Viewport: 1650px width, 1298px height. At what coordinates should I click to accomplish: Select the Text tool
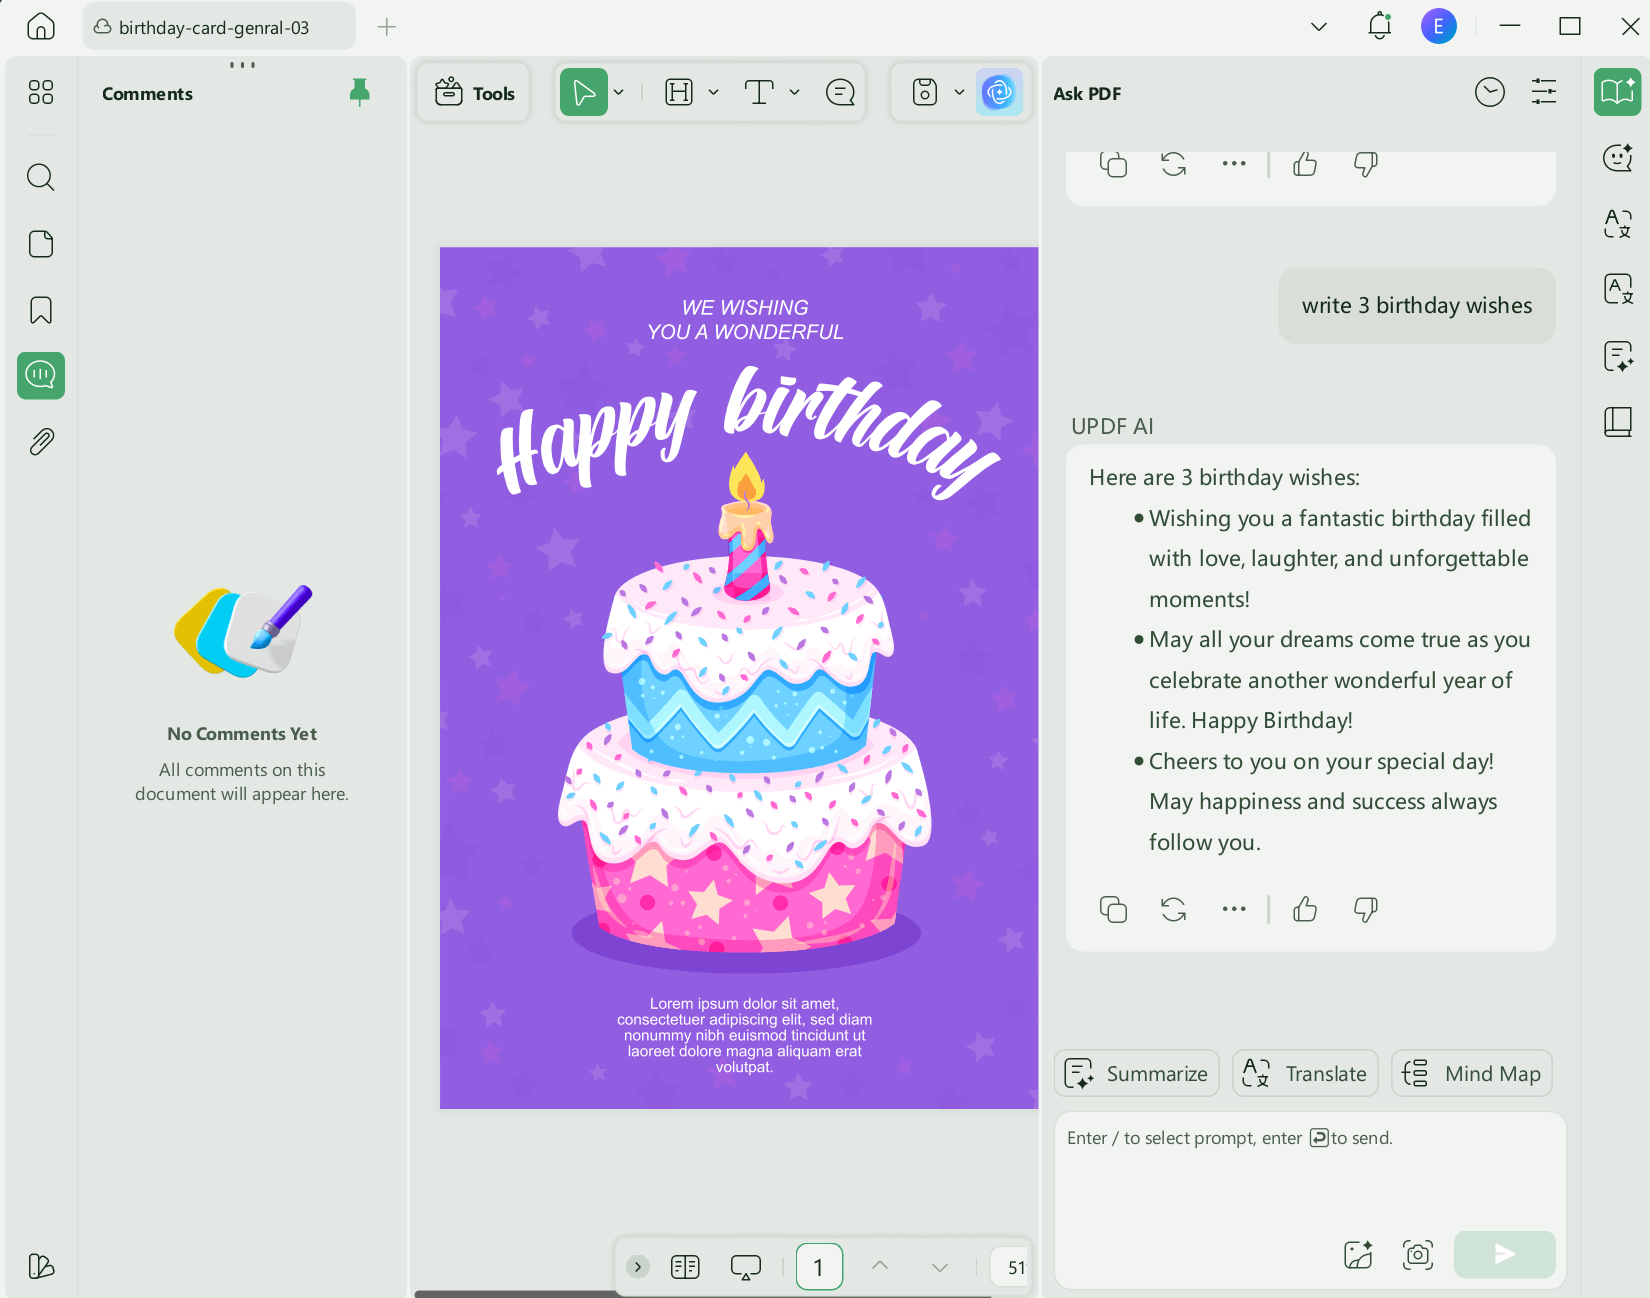[x=759, y=93]
